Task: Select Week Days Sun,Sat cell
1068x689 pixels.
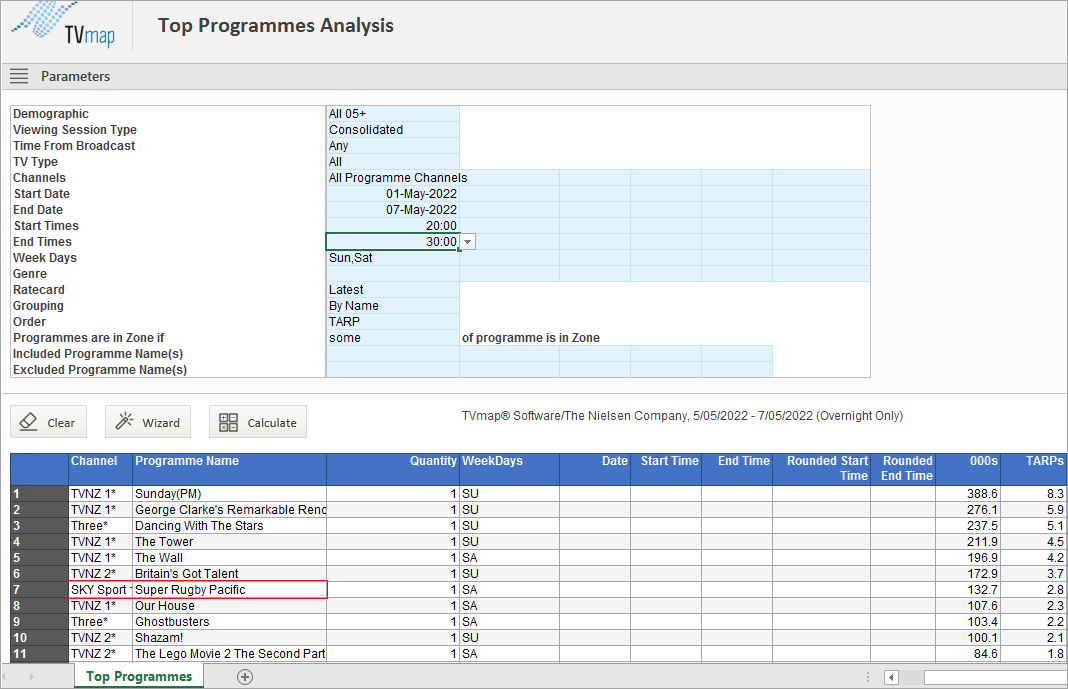Action: pyautogui.click(x=393, y=258)
